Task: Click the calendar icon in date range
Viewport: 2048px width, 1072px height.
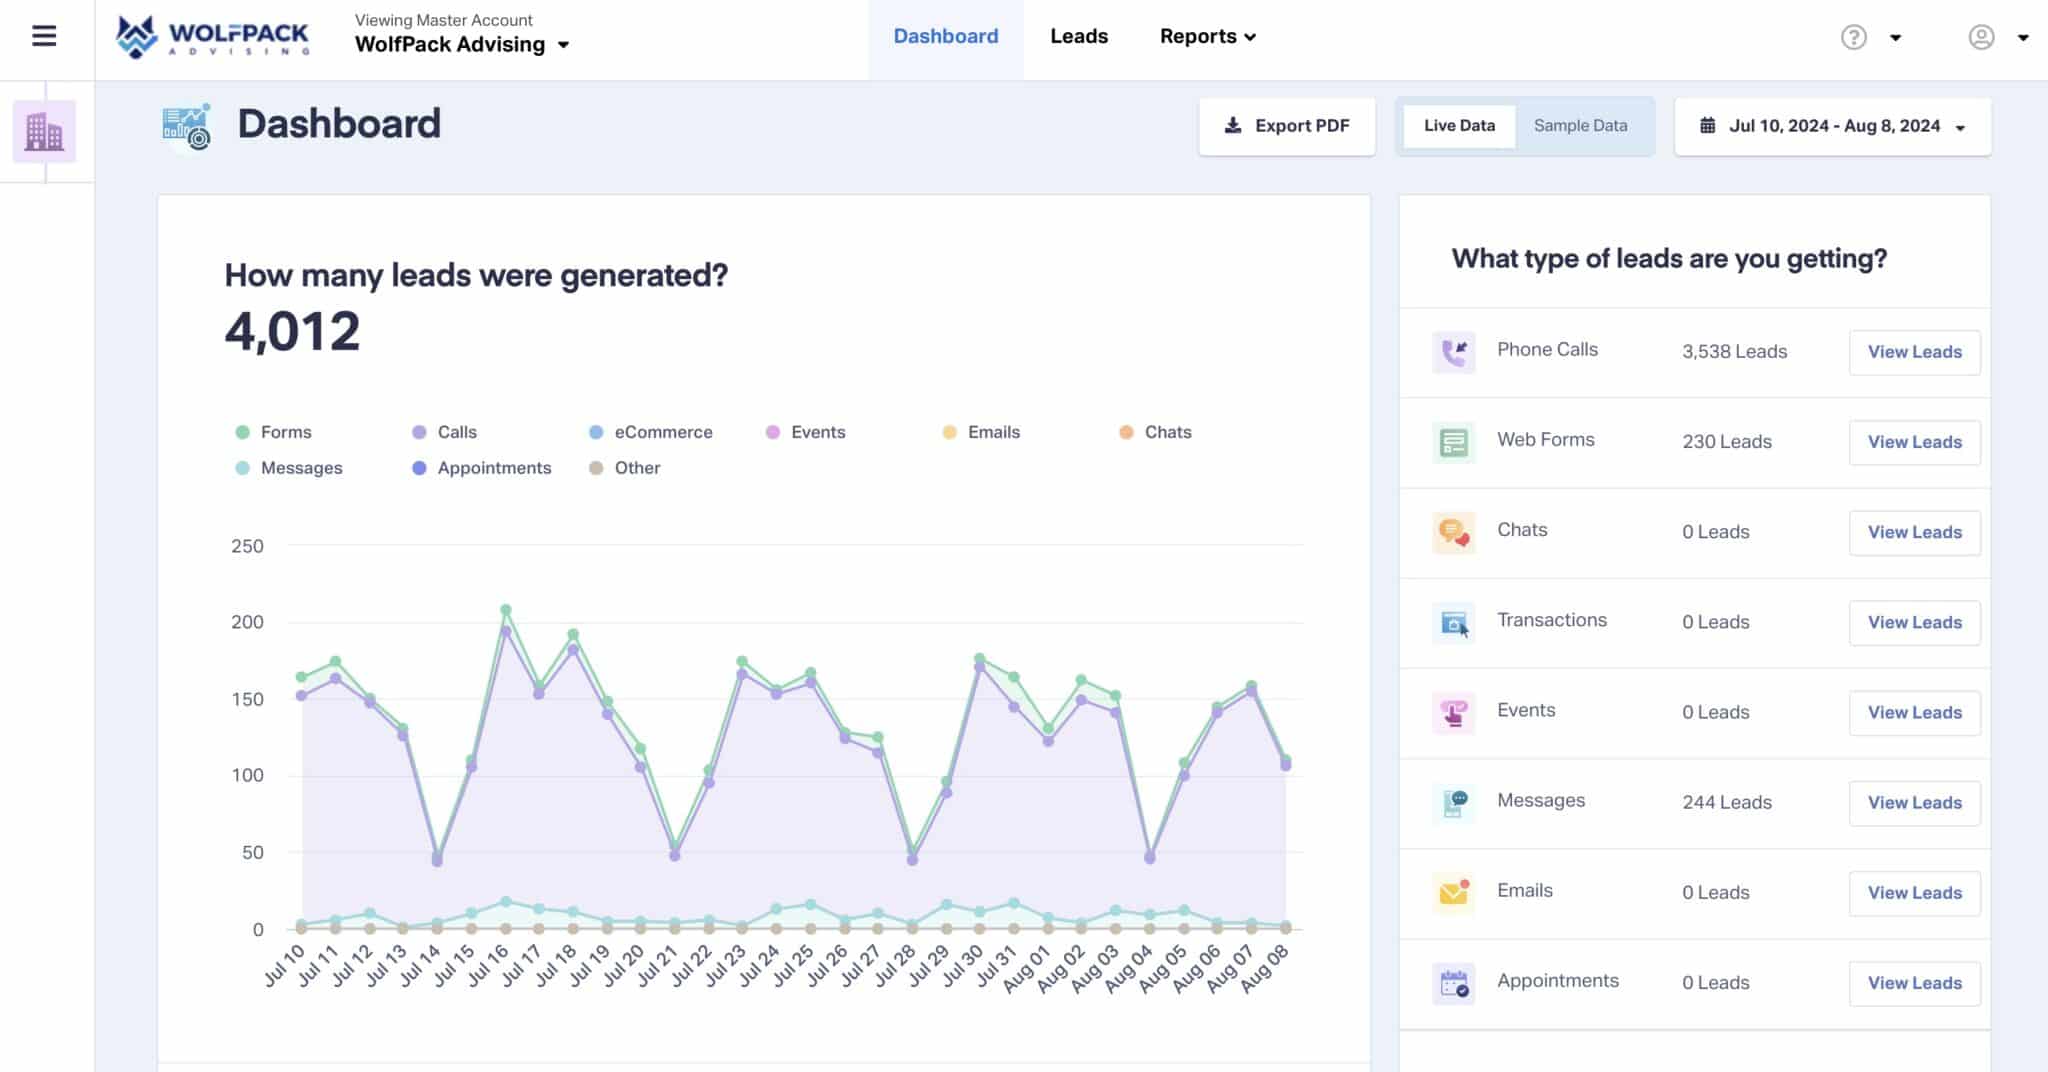Action: pos(1708,126)
